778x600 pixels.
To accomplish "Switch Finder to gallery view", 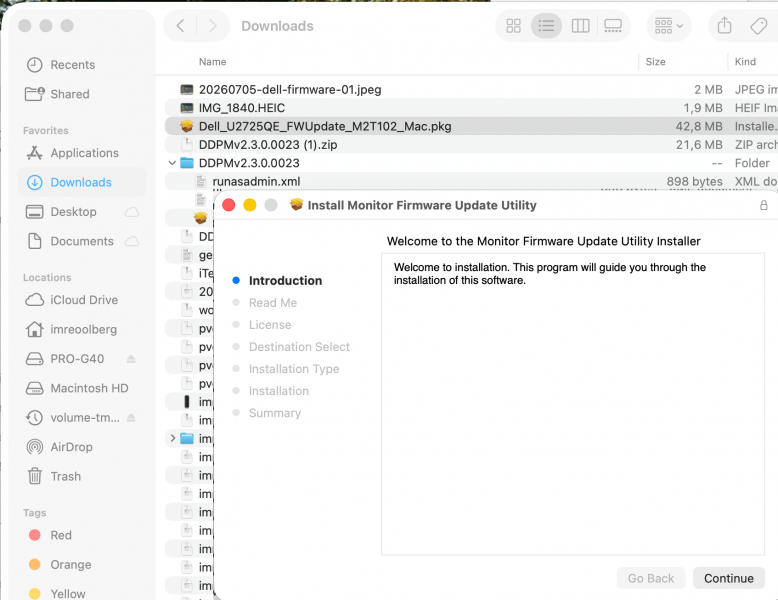I will (x=613, y=26).
